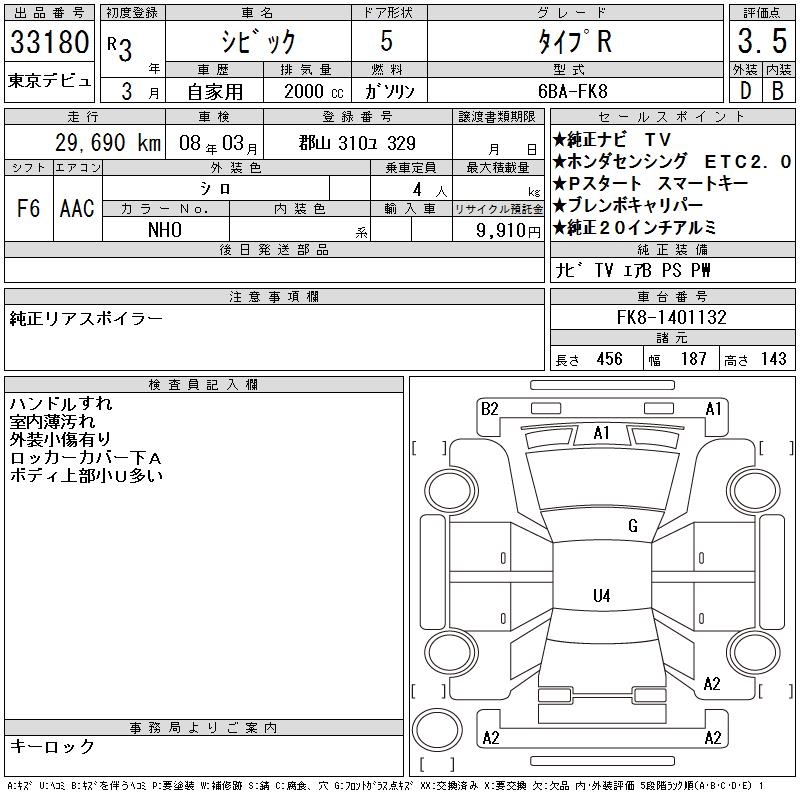Click the door count value 5

(387, 41)
